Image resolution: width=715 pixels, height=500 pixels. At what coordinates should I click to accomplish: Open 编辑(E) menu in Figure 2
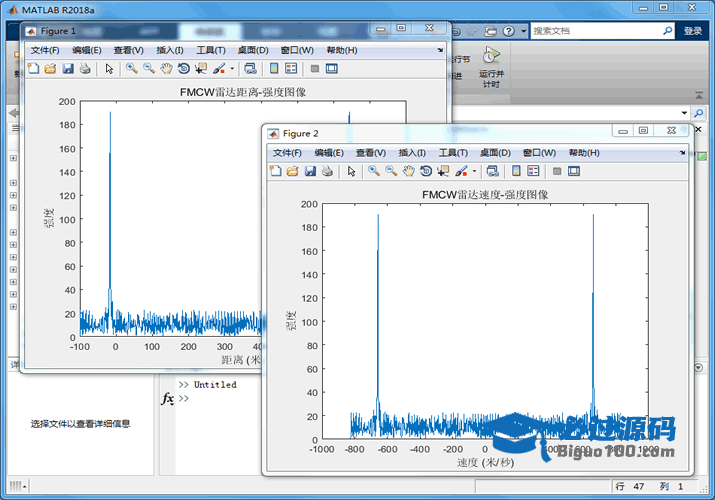[x=329, y=153]
